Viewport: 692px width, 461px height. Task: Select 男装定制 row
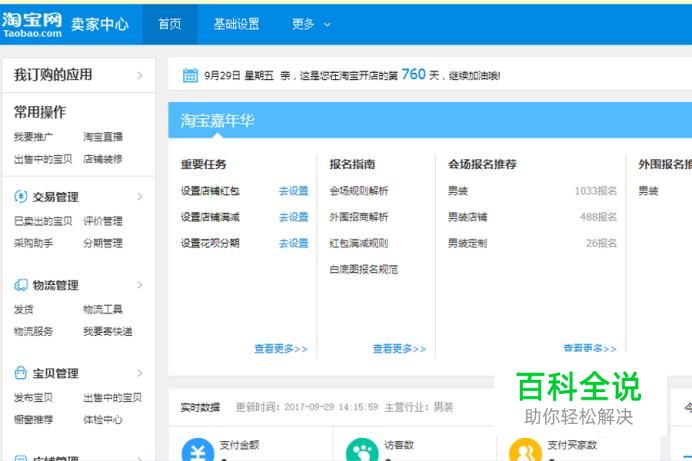pyautogui.click(x=467, y=243)
